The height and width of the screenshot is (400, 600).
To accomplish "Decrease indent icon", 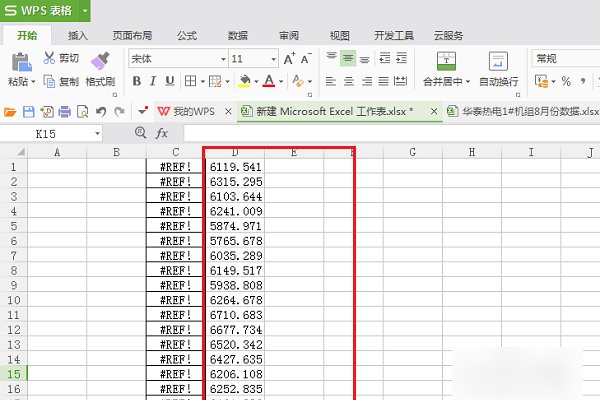I will 385,59.
